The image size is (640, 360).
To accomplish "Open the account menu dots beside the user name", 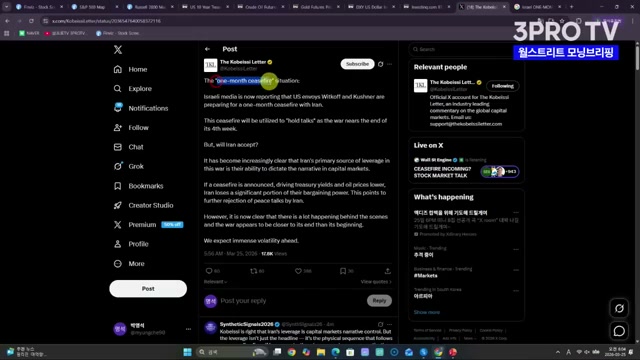I will pyautogui.click(x=188, y=329).
